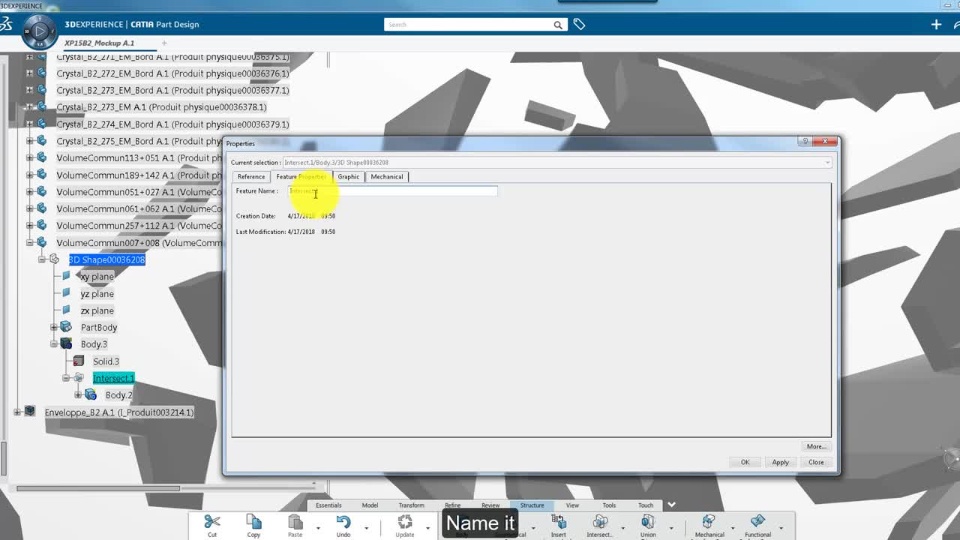Viewport: 960px width, 540px height.
Task: Click the product icon of Enveloppe_B2 A.1
Action: (29, 411)
